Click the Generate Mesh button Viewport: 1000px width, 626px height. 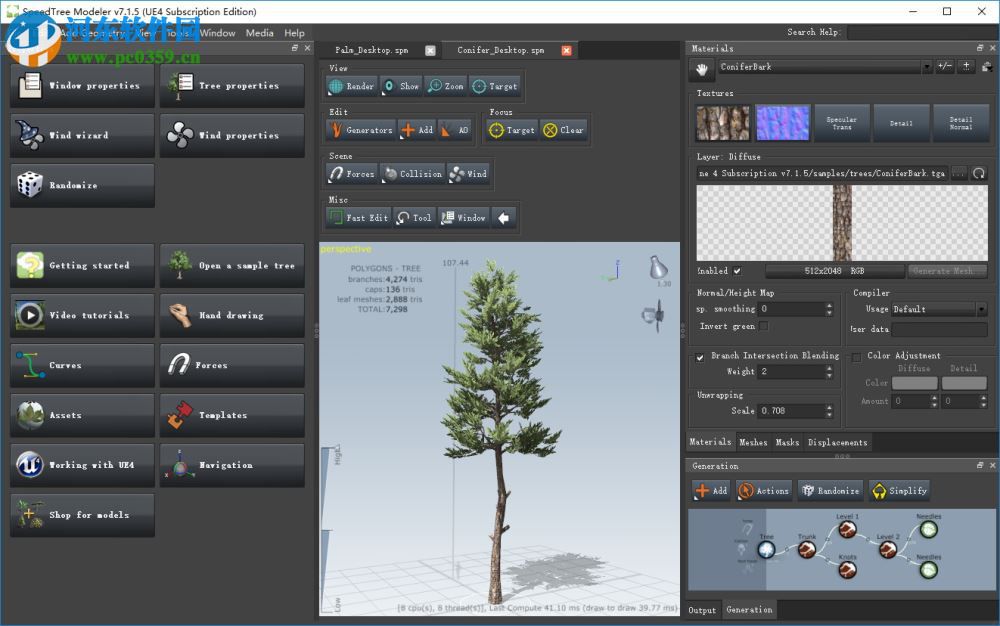945,270
